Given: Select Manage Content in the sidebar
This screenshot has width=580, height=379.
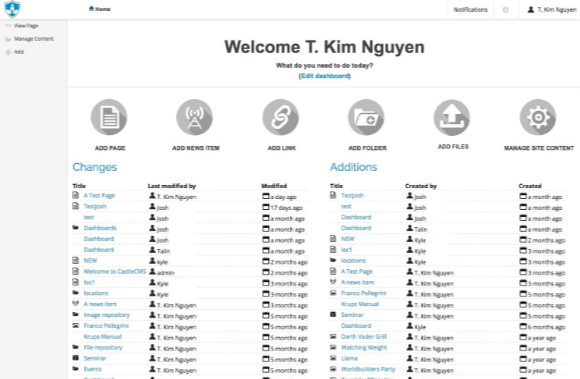Looking at the screenshot, I should coord(34,39).
